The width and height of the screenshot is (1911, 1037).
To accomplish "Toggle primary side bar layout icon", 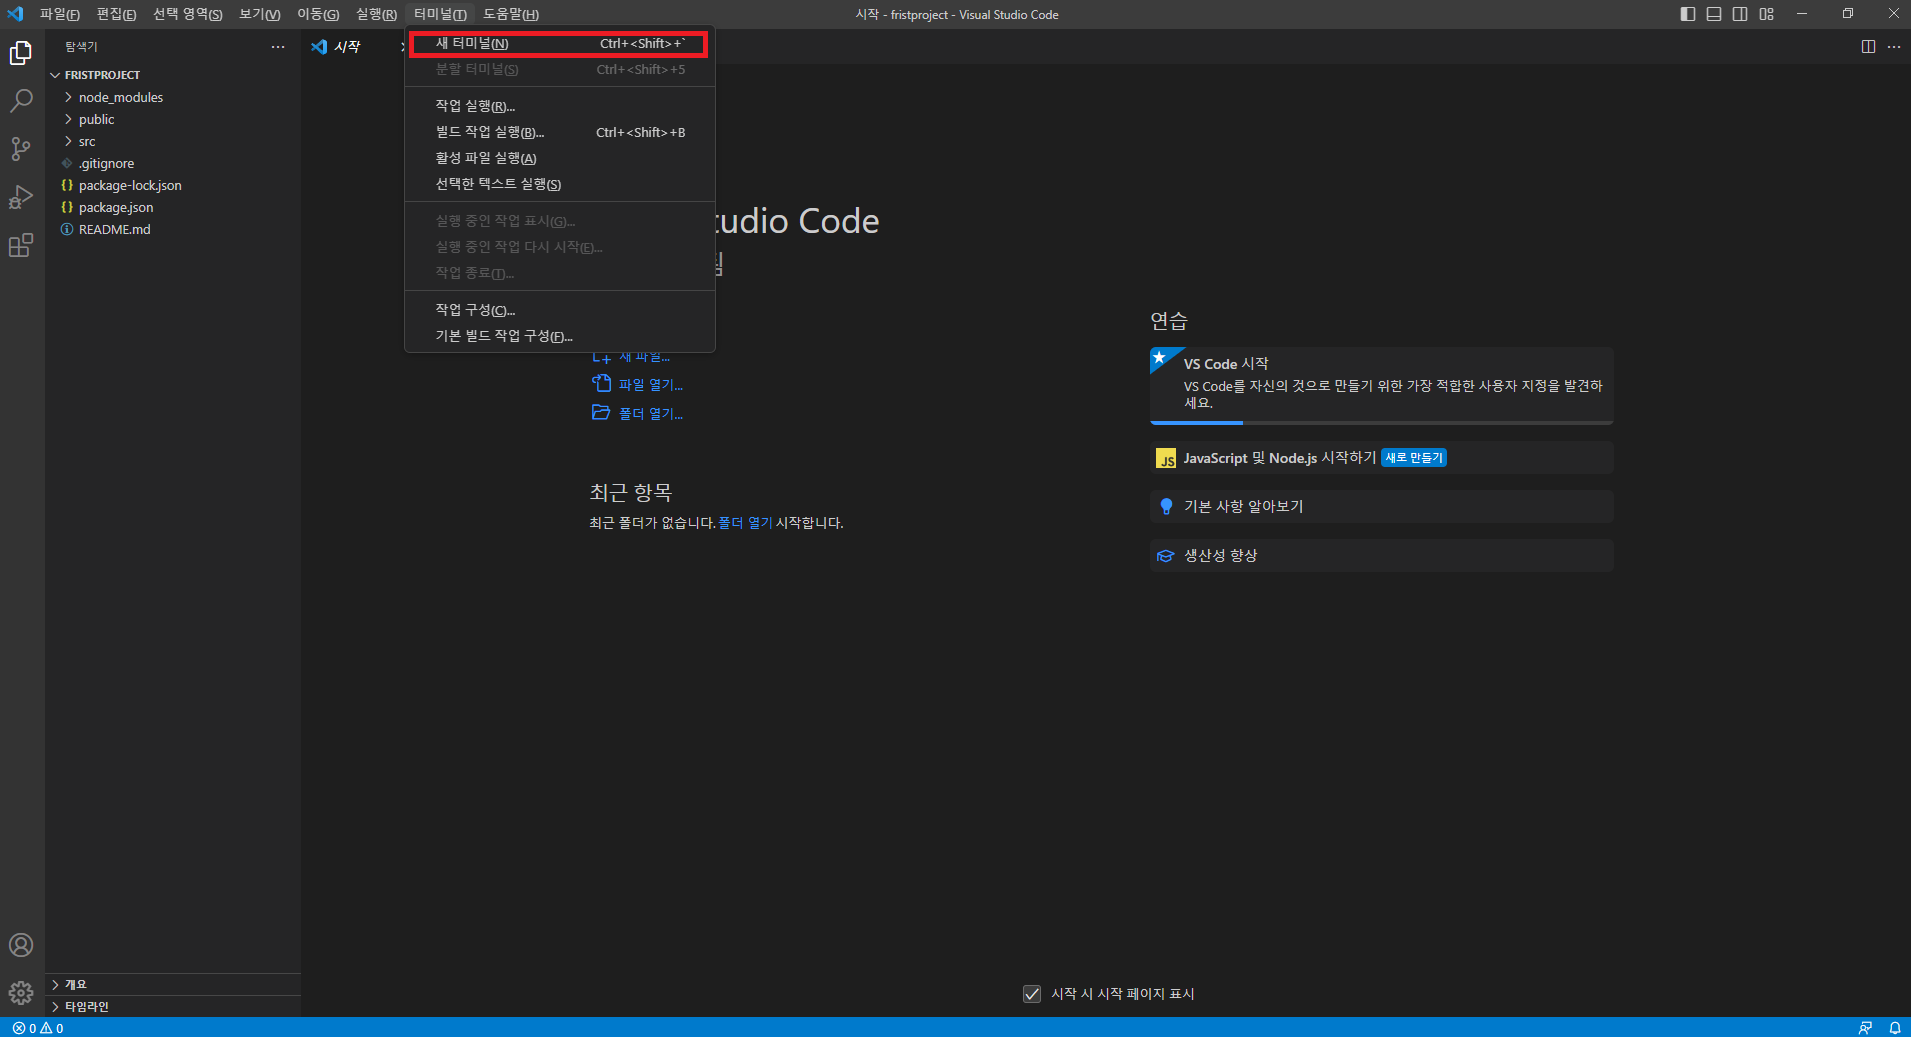I will [1688, 14].
